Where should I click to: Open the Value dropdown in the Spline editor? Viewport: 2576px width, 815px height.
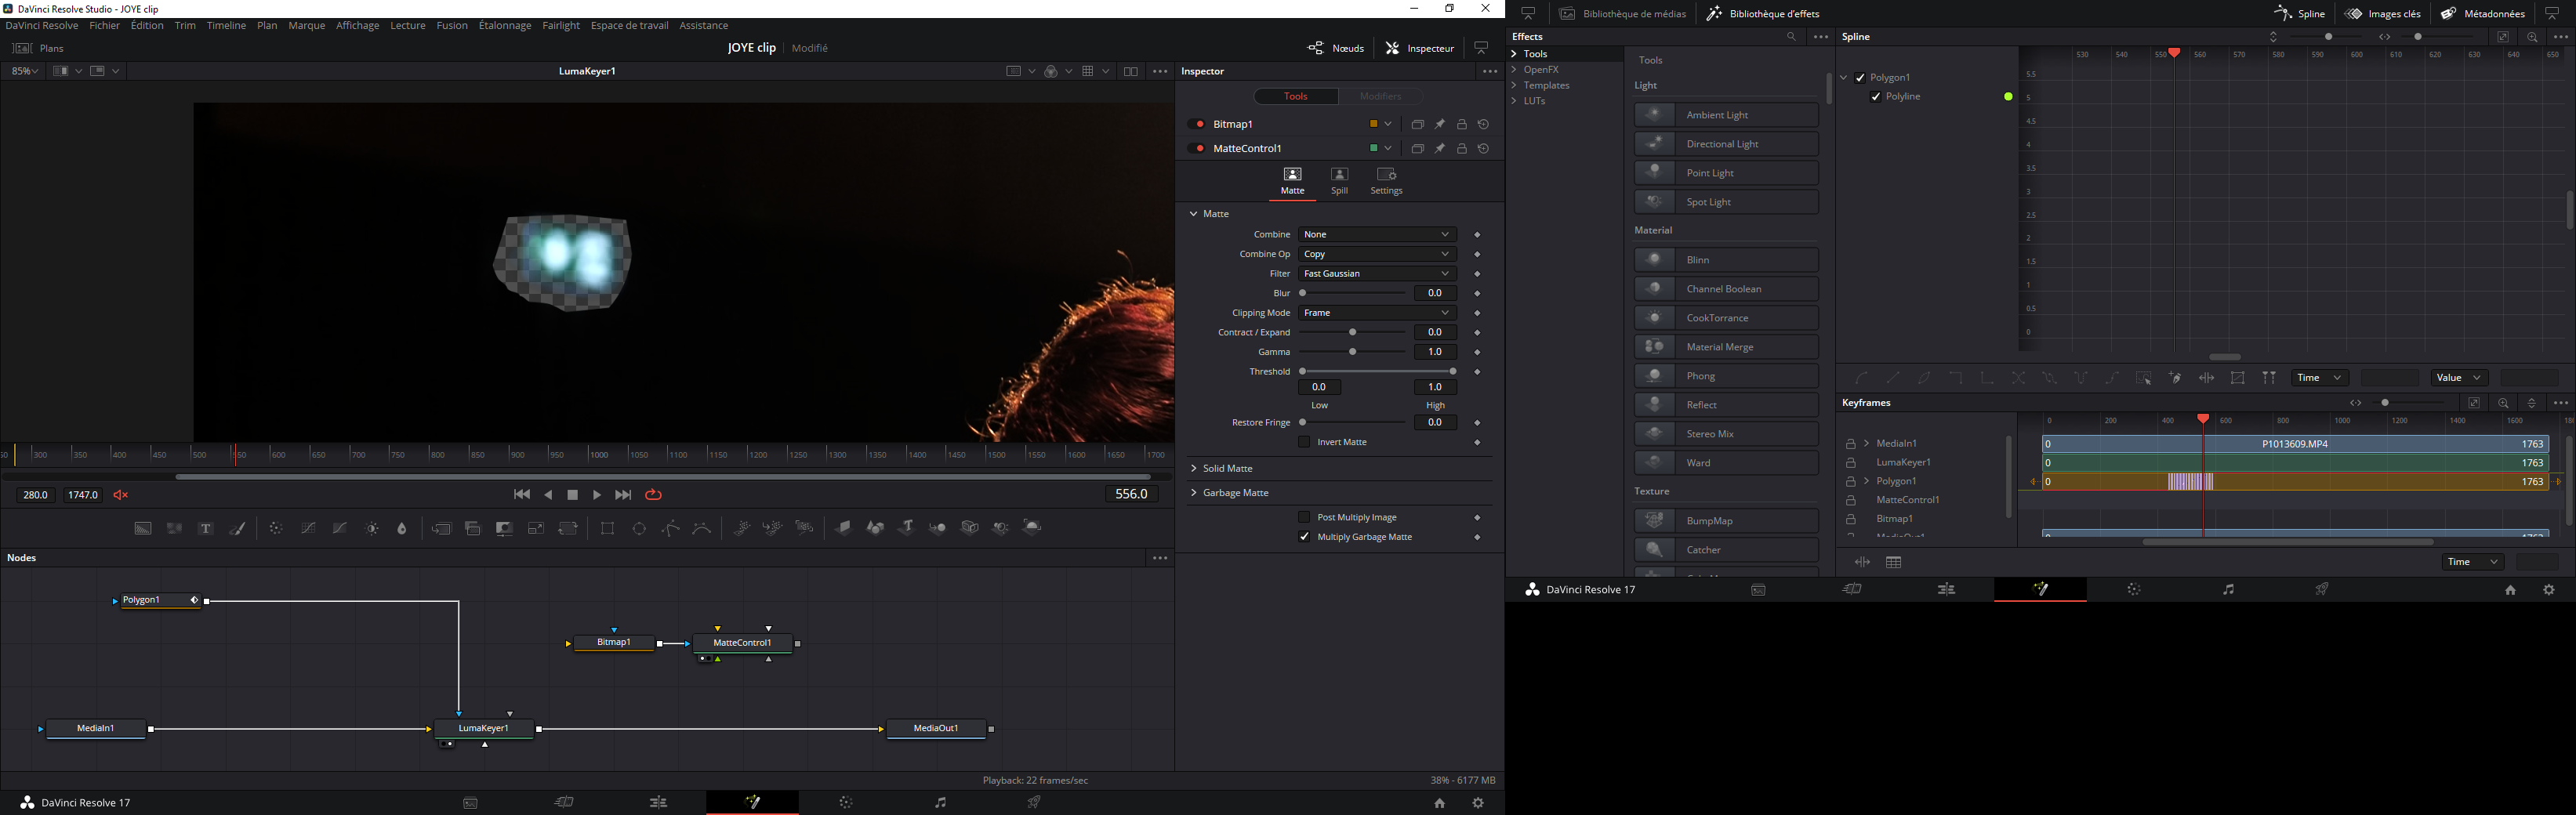pos(2459,378)
